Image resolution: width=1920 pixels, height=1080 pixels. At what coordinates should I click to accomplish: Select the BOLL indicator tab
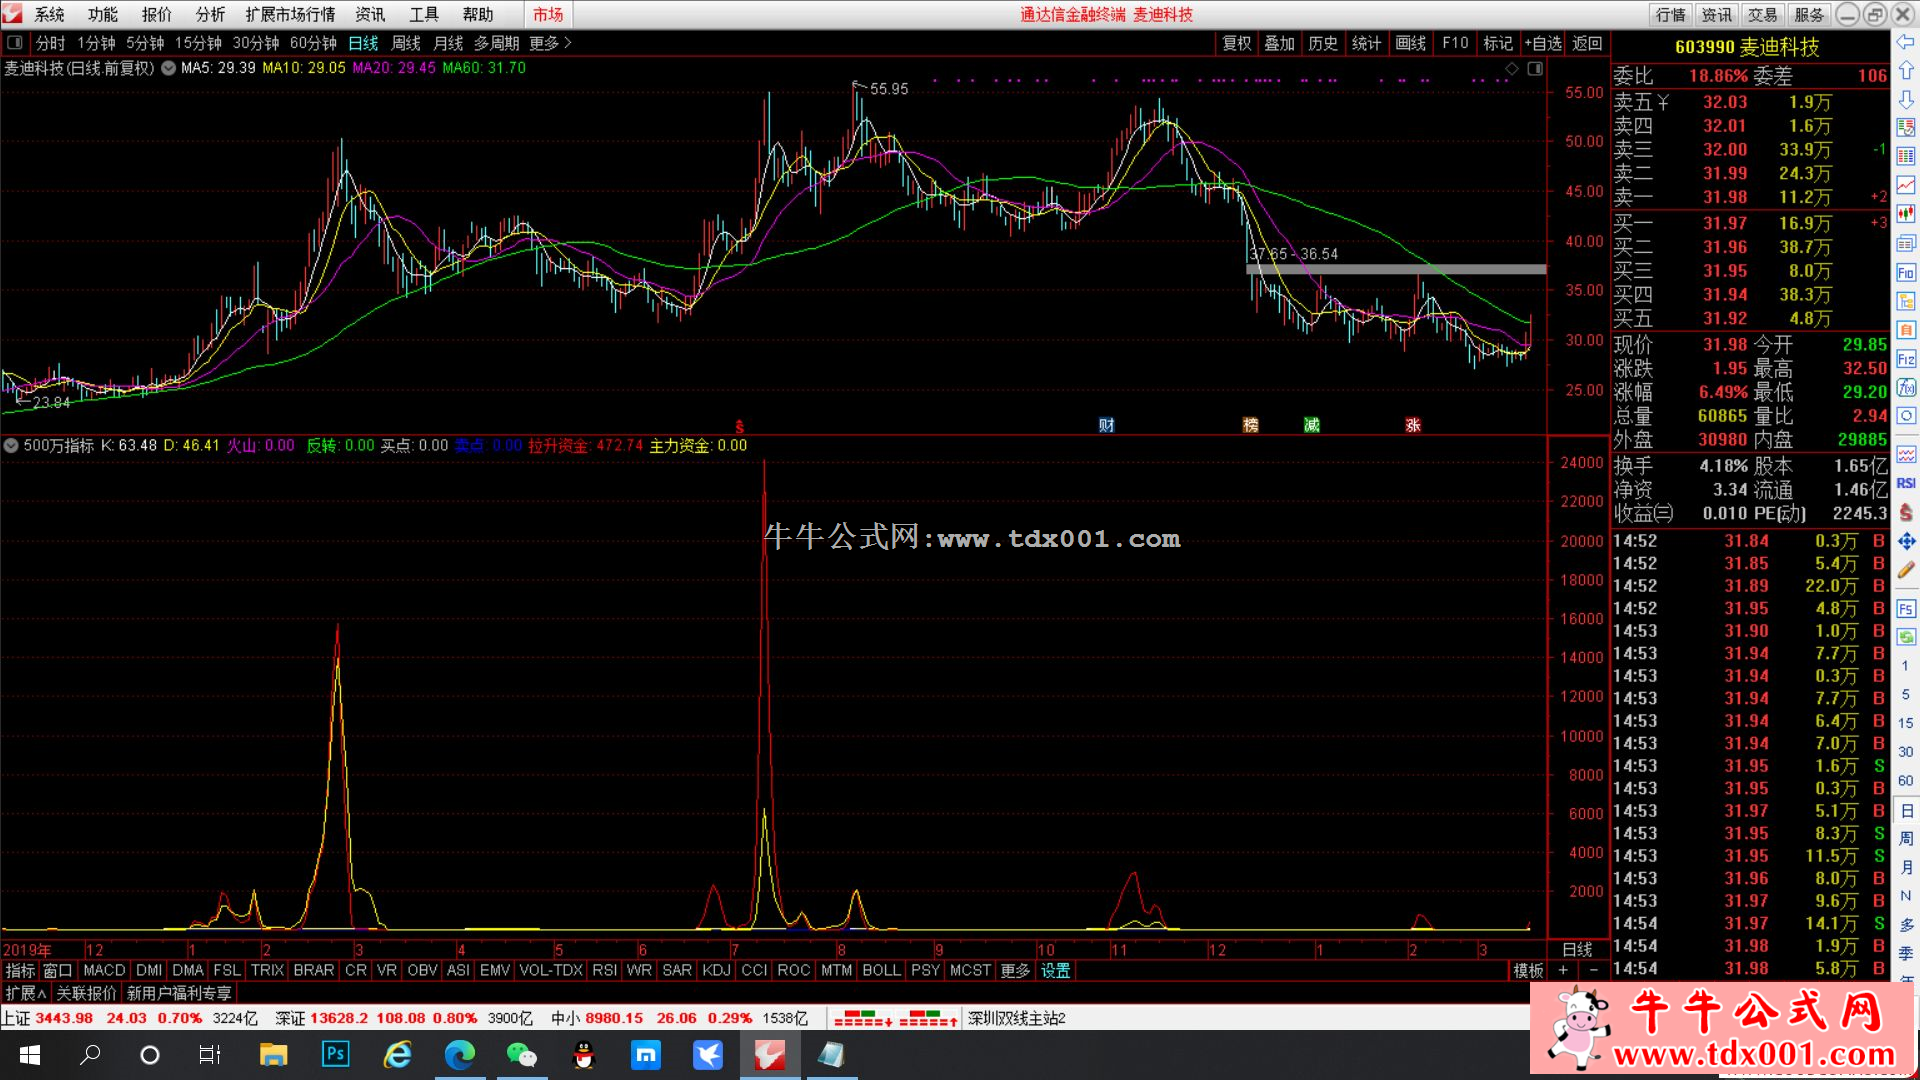[881, 970]
